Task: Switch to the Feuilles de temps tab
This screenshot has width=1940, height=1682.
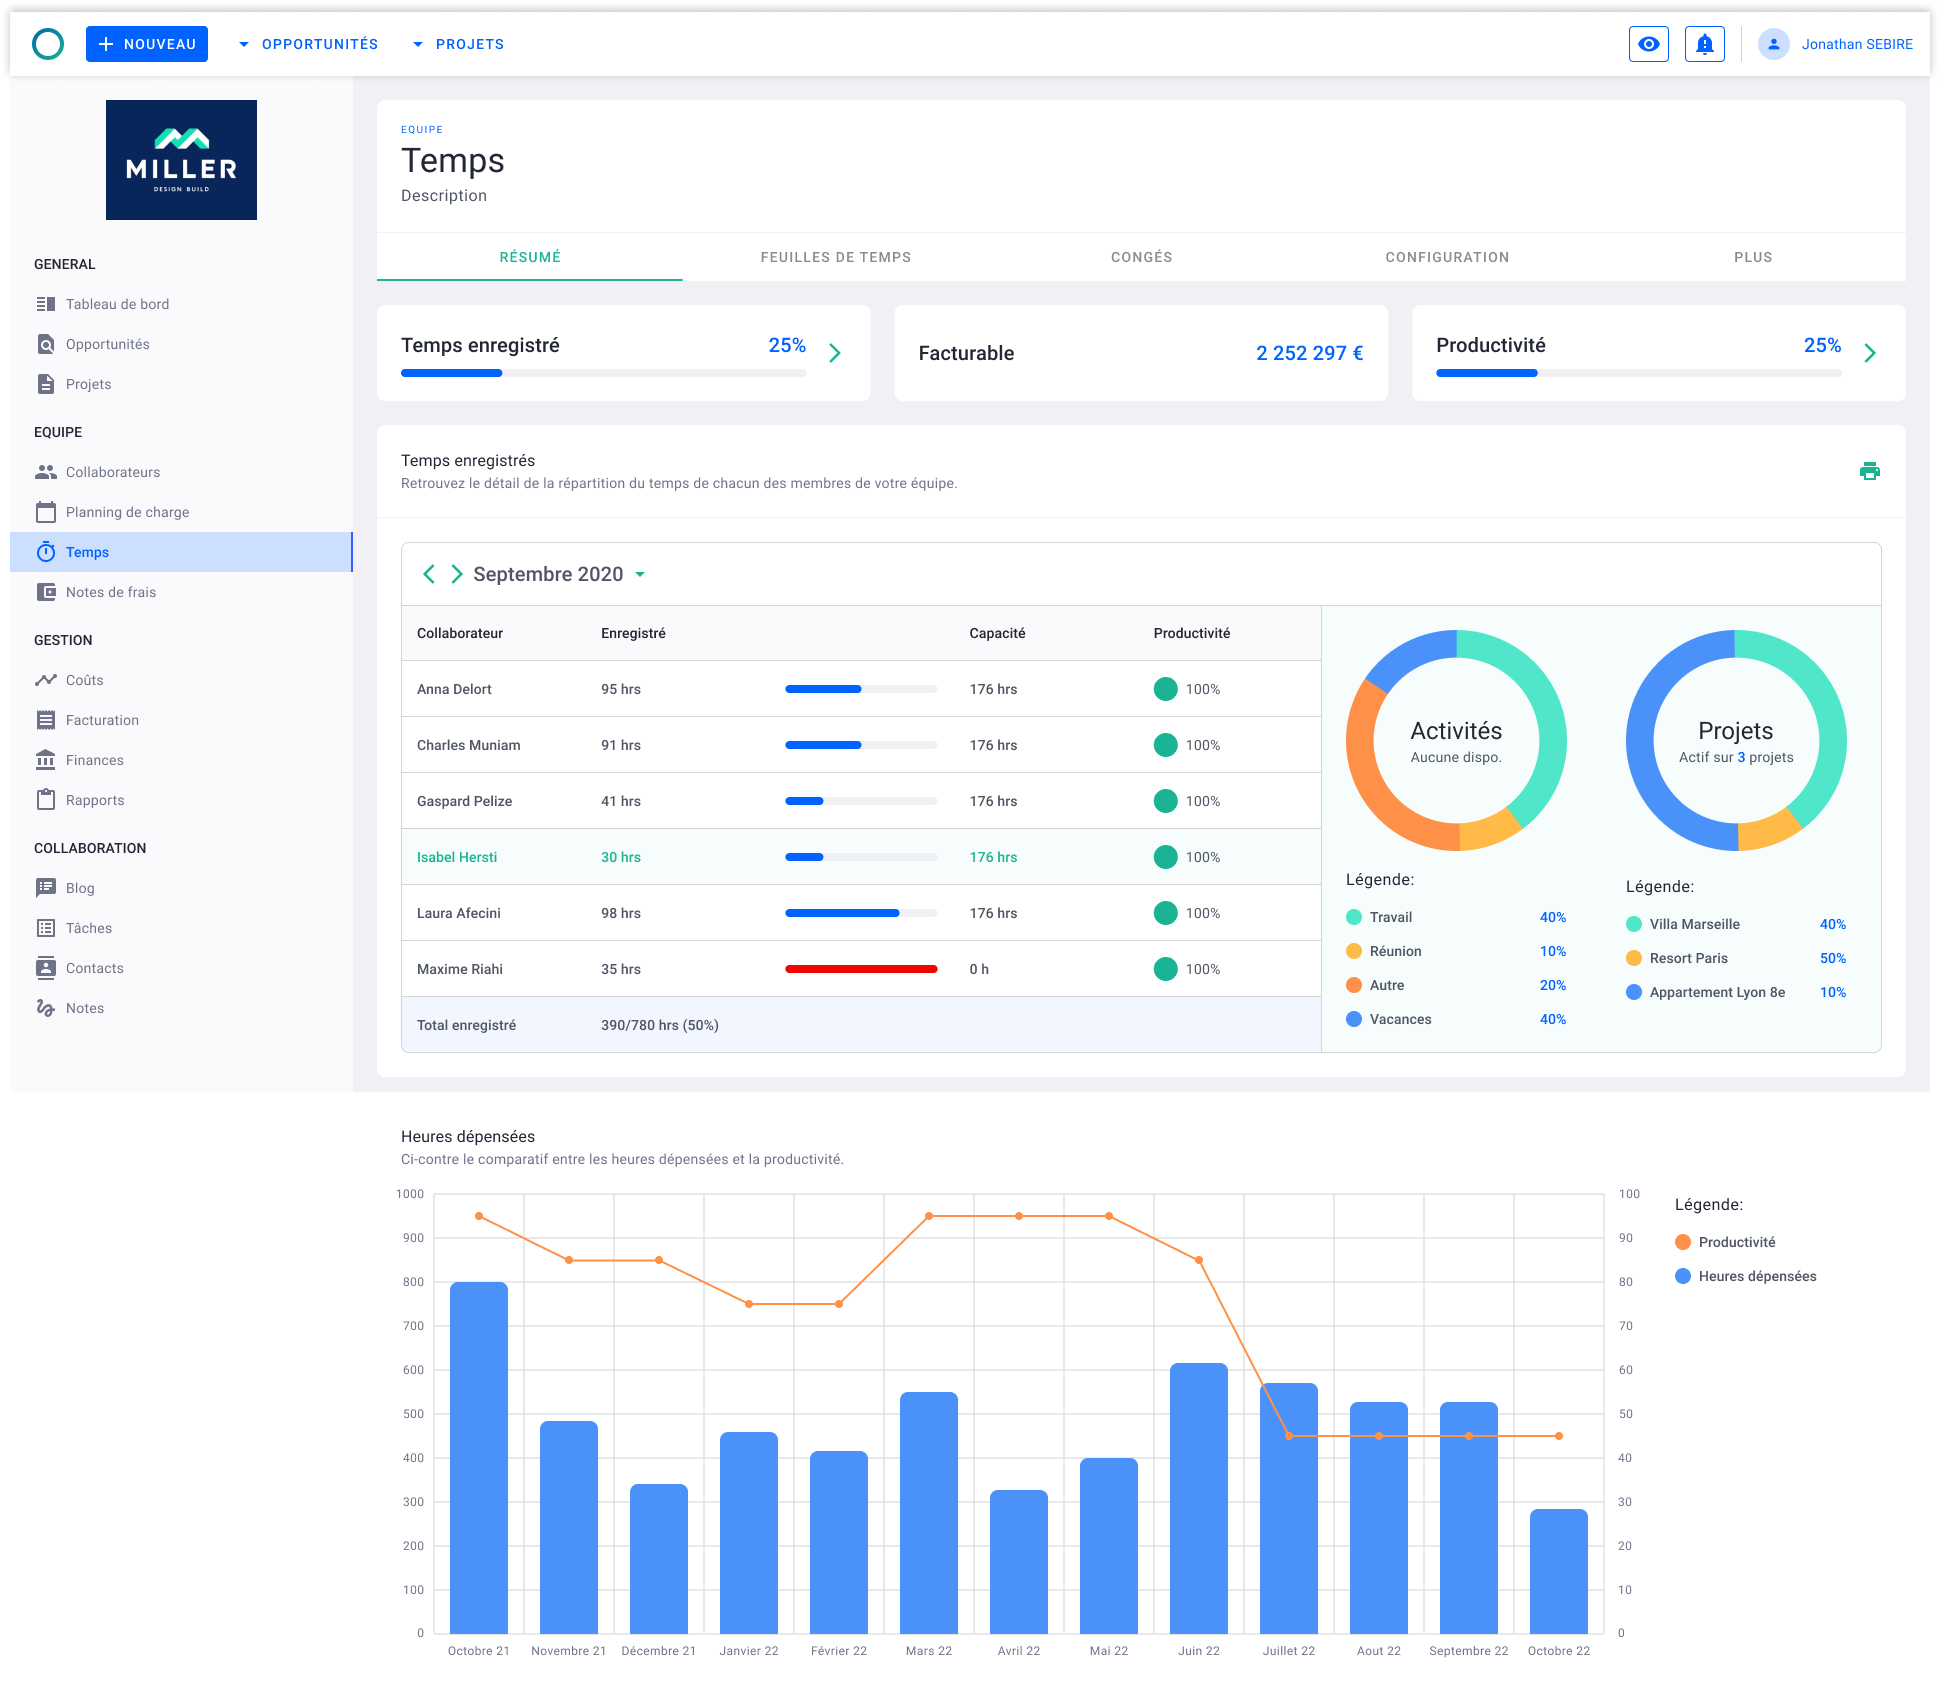Action: click(x=836, y=257)
